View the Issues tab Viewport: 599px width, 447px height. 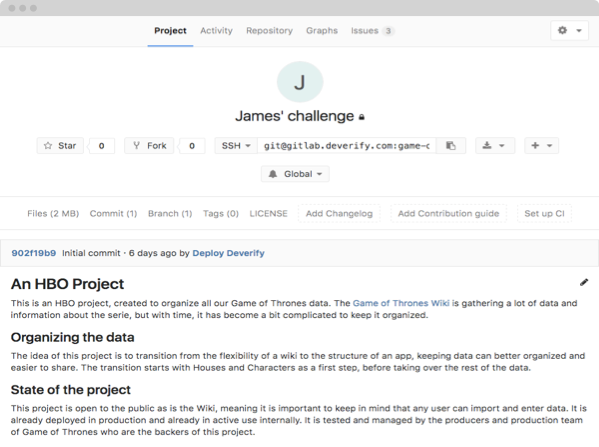(372, 31)
